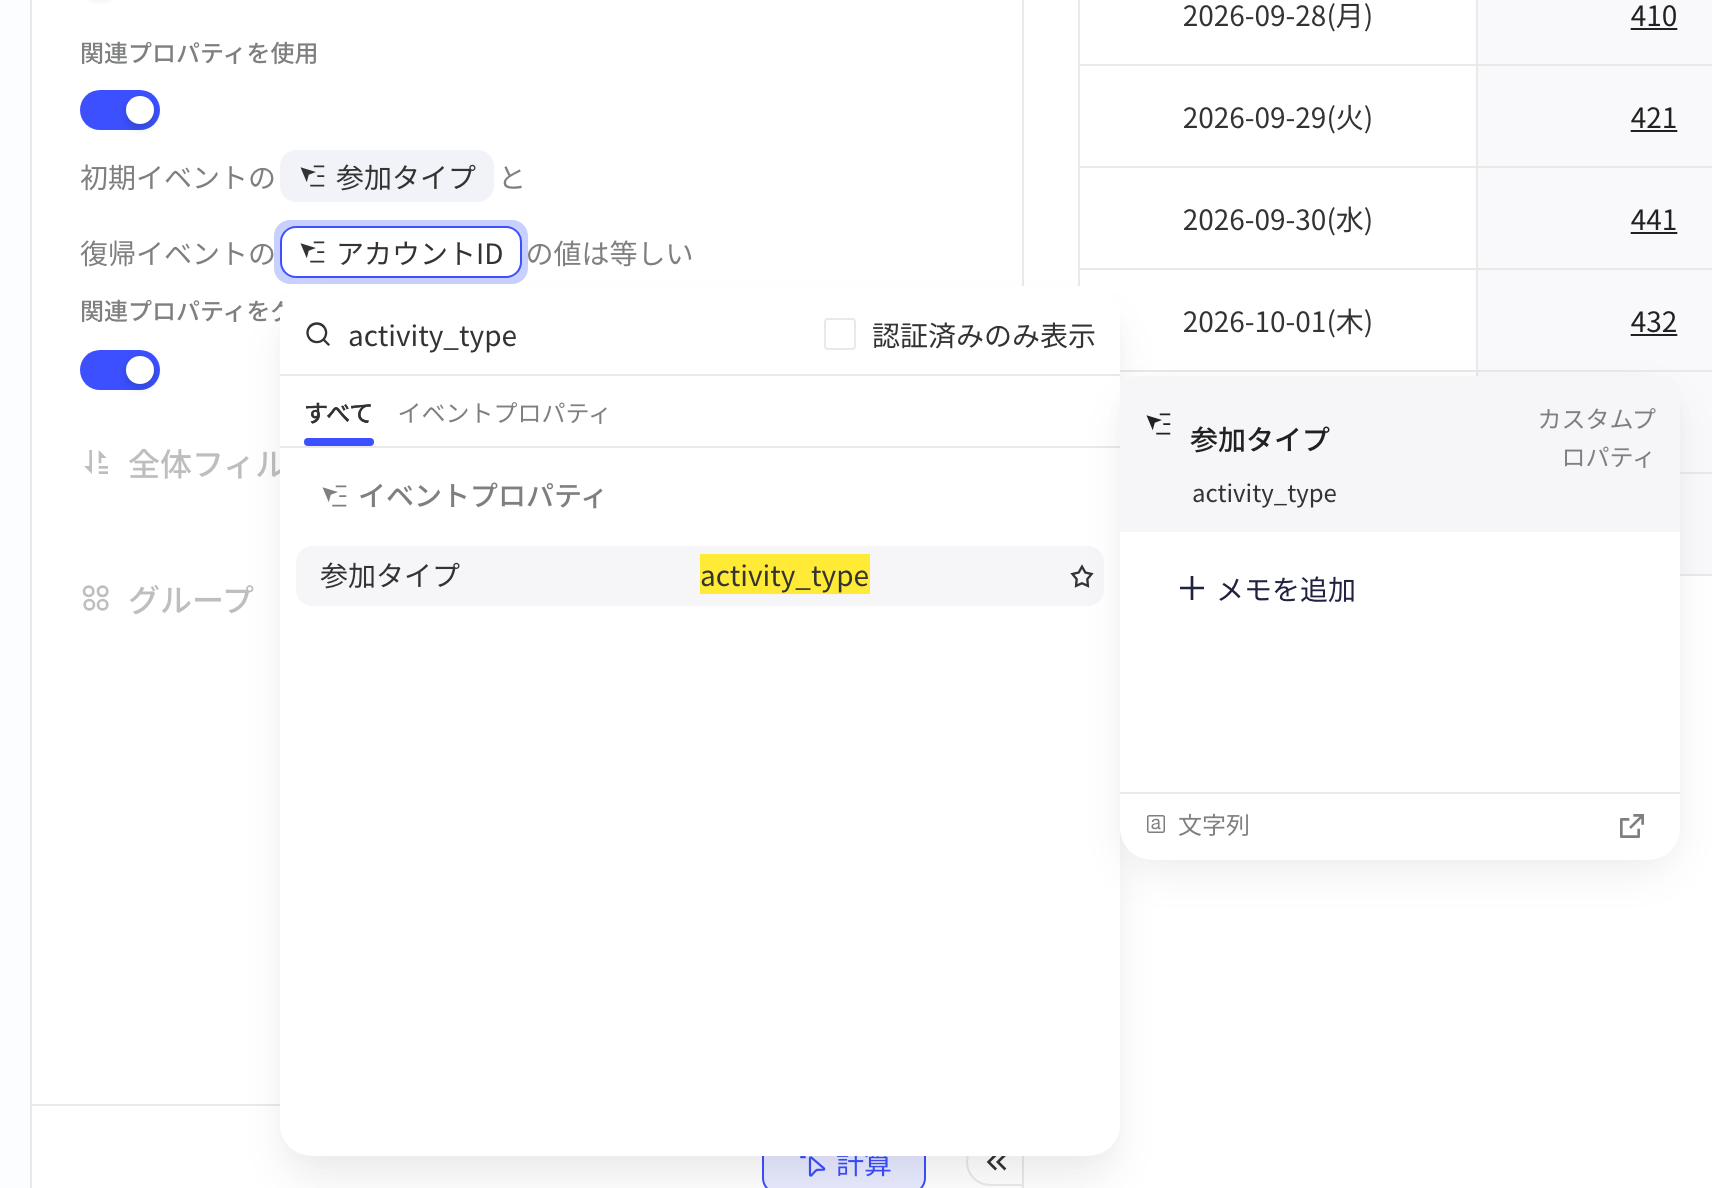Open the value 421 link for 2026-09-29
The height and width of the screenshot is (1188, 1712).
1653,118
